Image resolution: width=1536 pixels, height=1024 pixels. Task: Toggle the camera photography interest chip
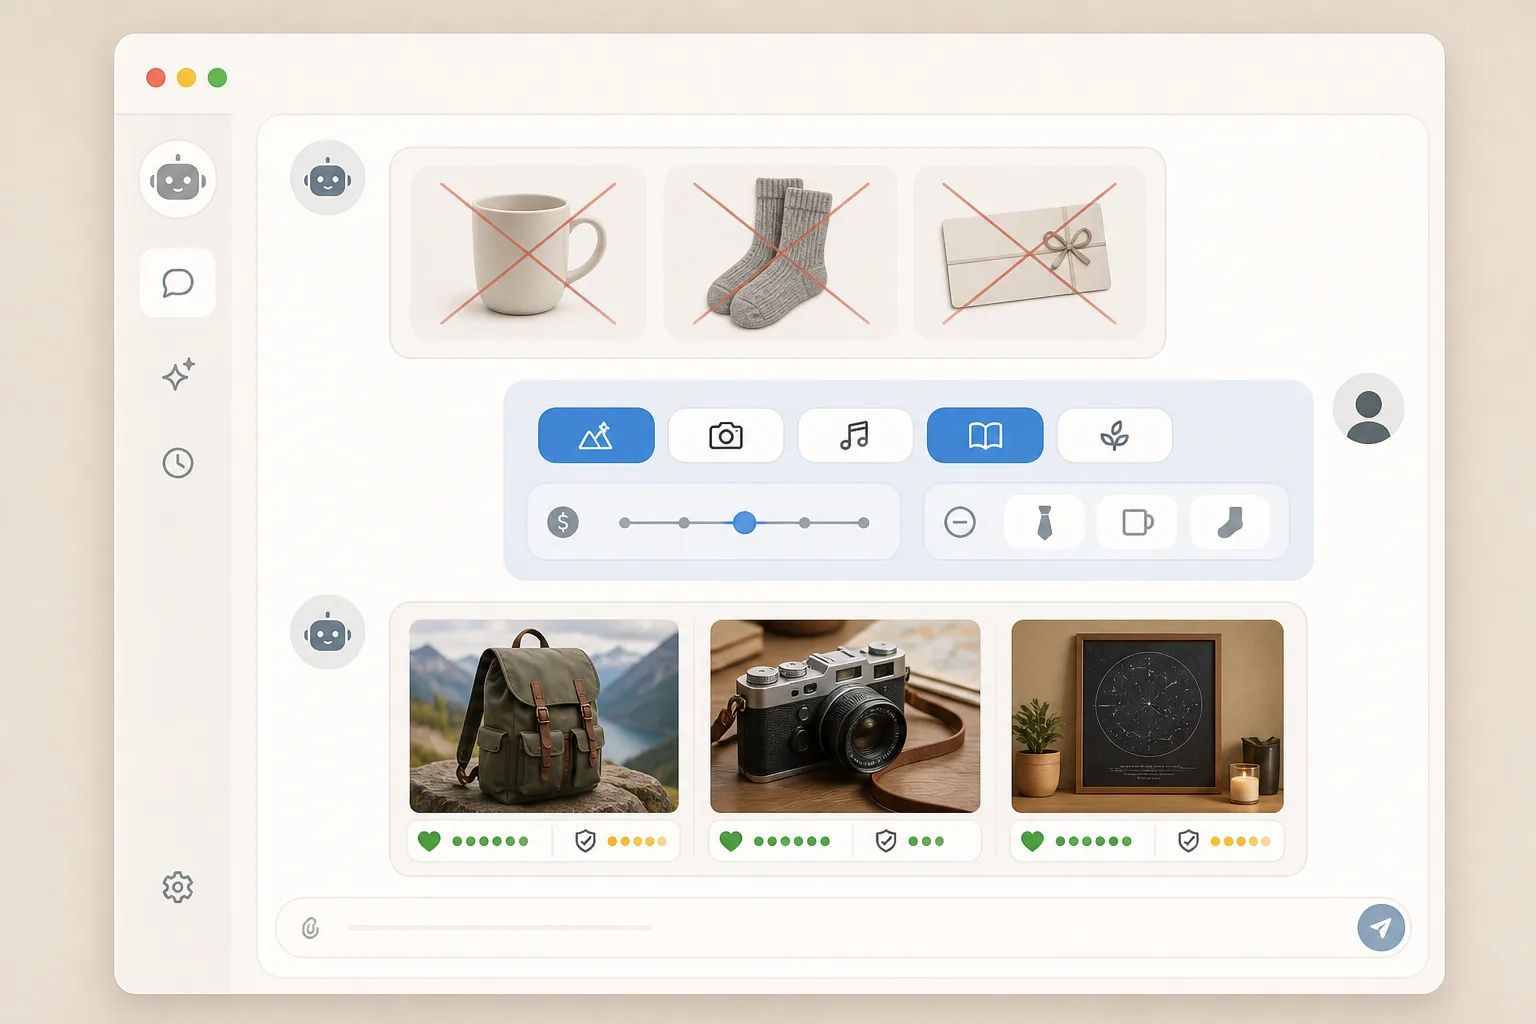click(x=726, y=435)
